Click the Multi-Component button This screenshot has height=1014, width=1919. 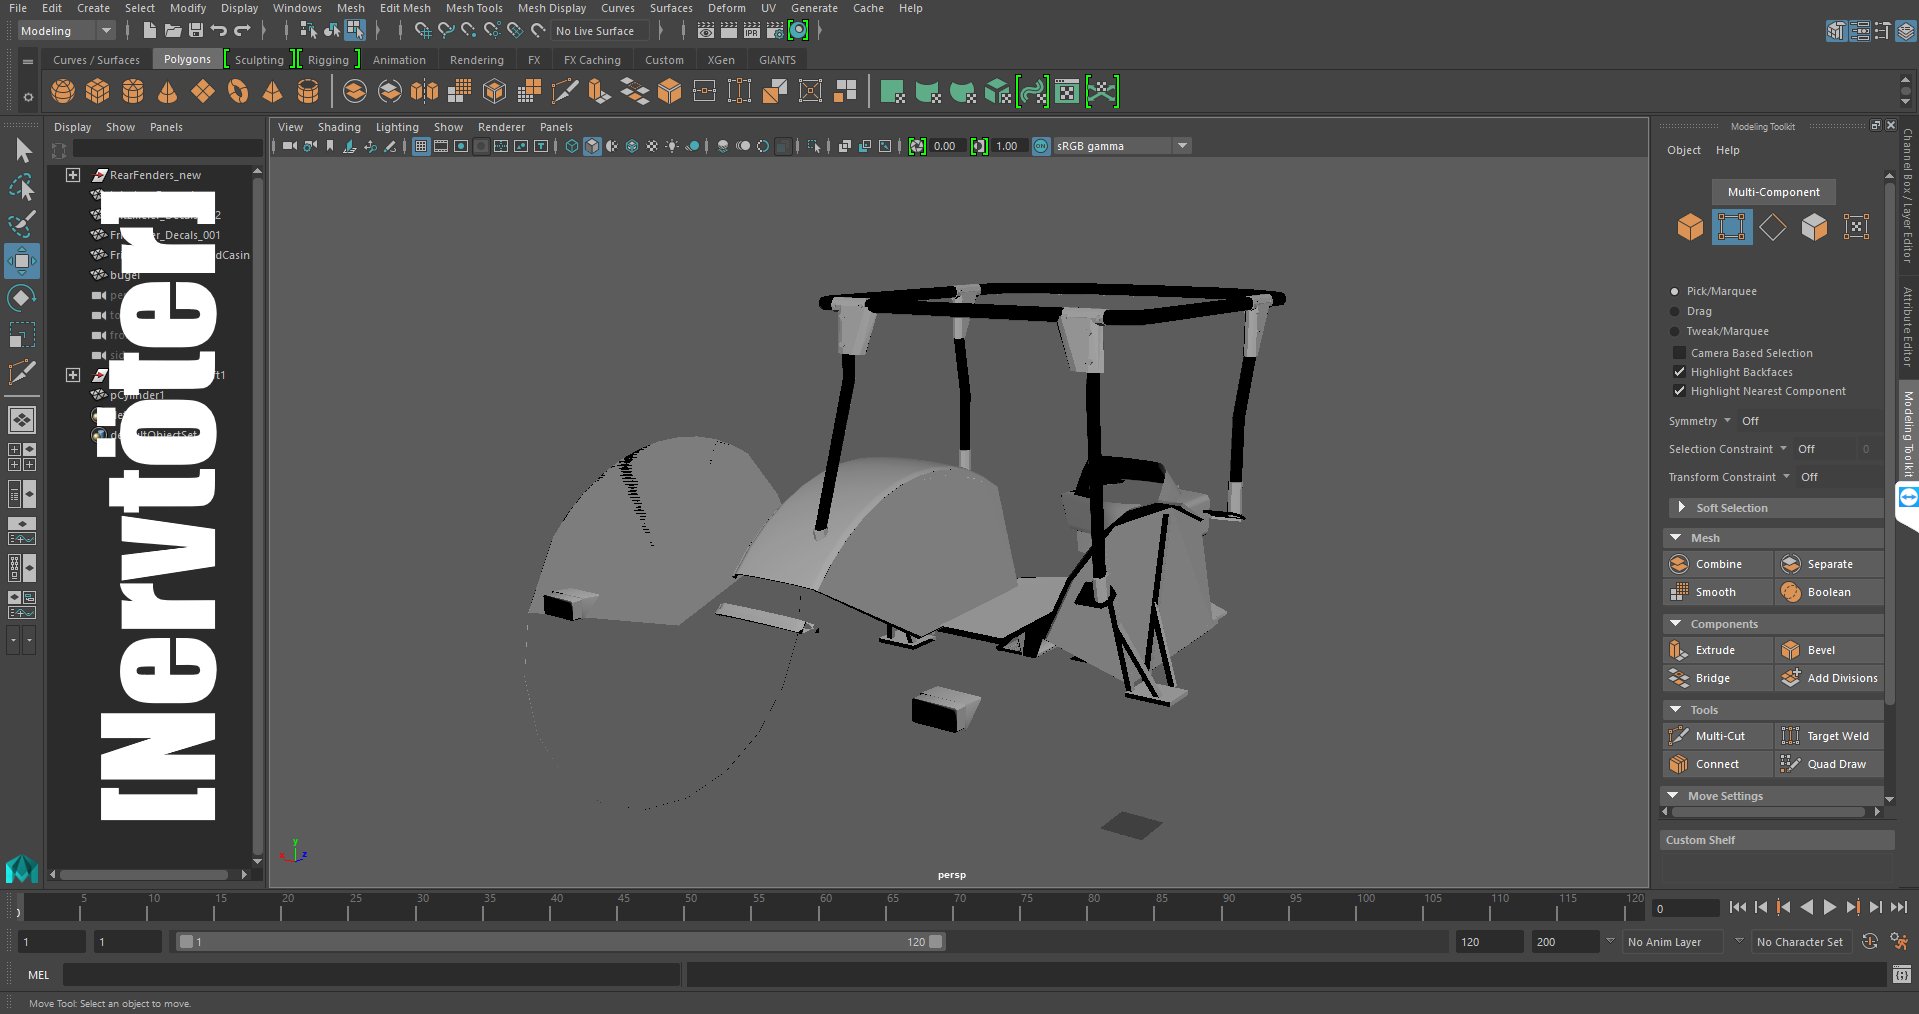click(1773, 192)
